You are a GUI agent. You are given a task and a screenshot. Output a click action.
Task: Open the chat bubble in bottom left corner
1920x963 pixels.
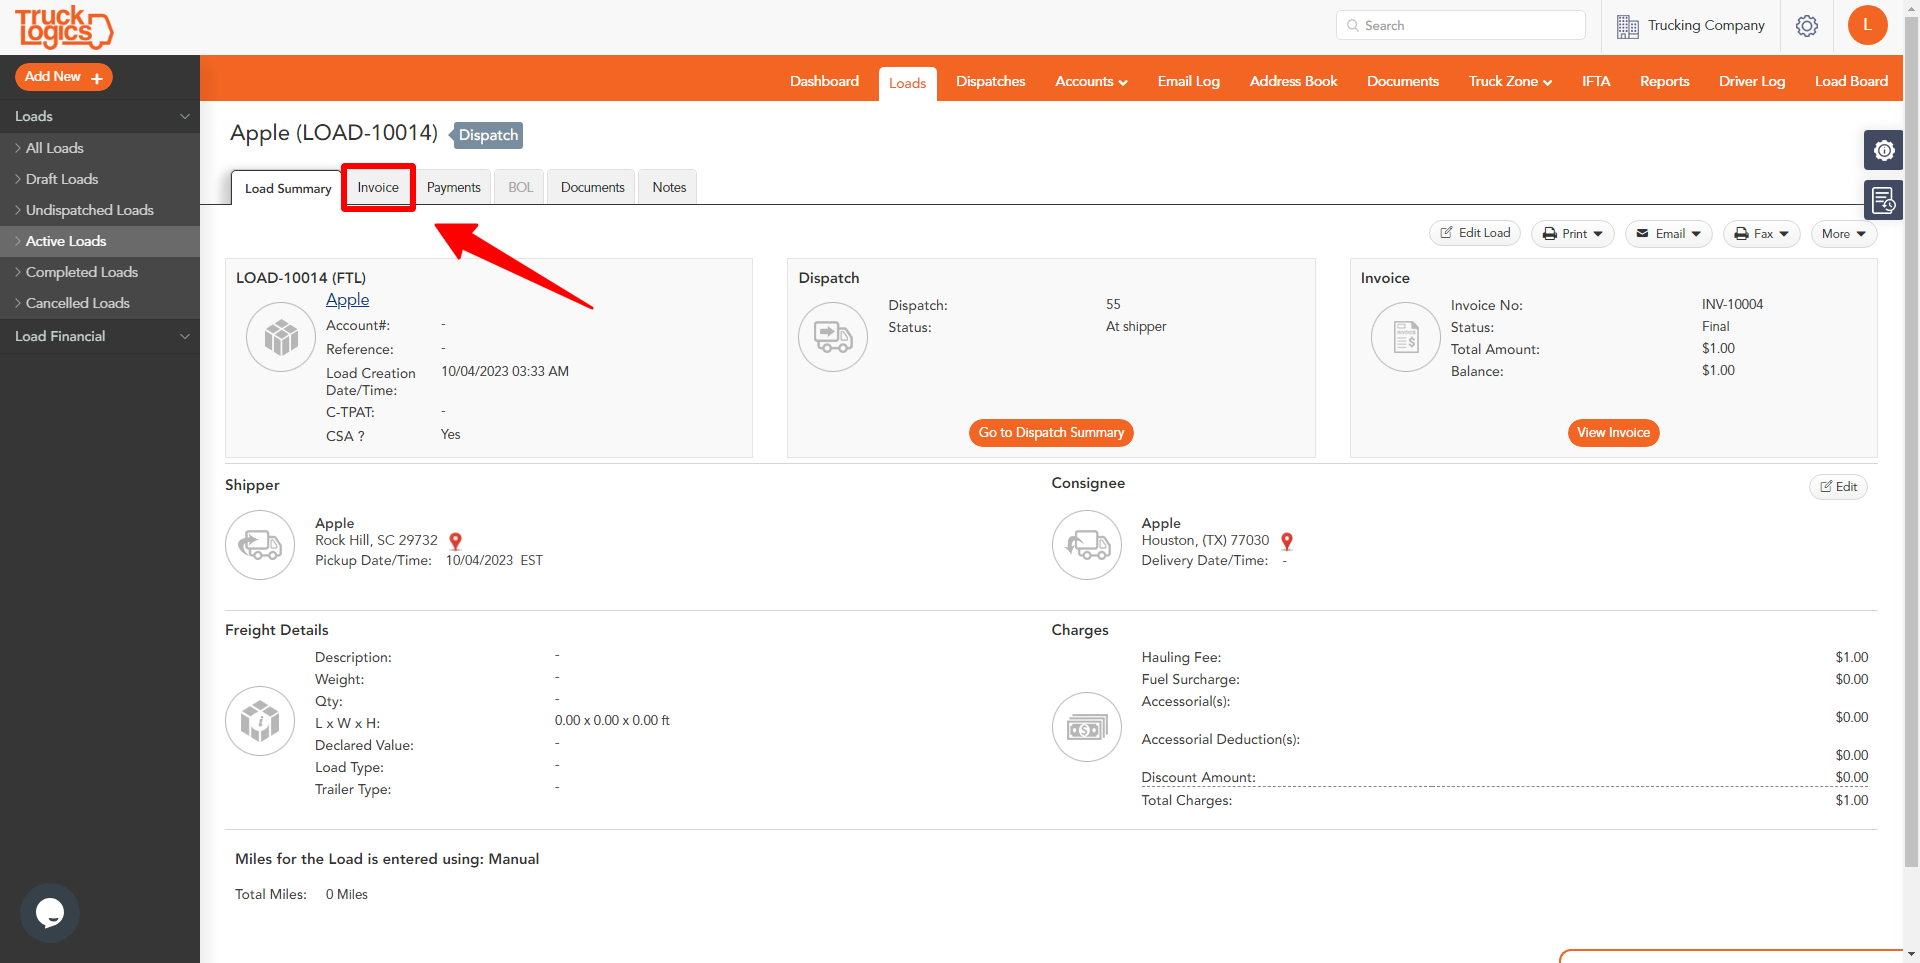[x=49, y=912]
